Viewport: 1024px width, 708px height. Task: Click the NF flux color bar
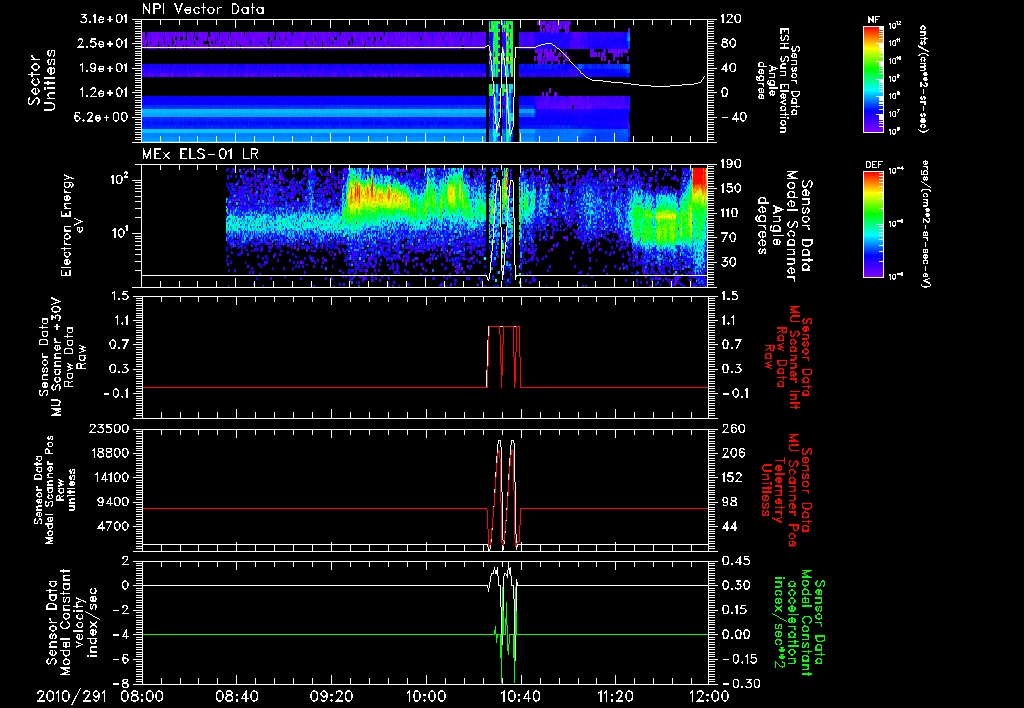click(874, 78)
